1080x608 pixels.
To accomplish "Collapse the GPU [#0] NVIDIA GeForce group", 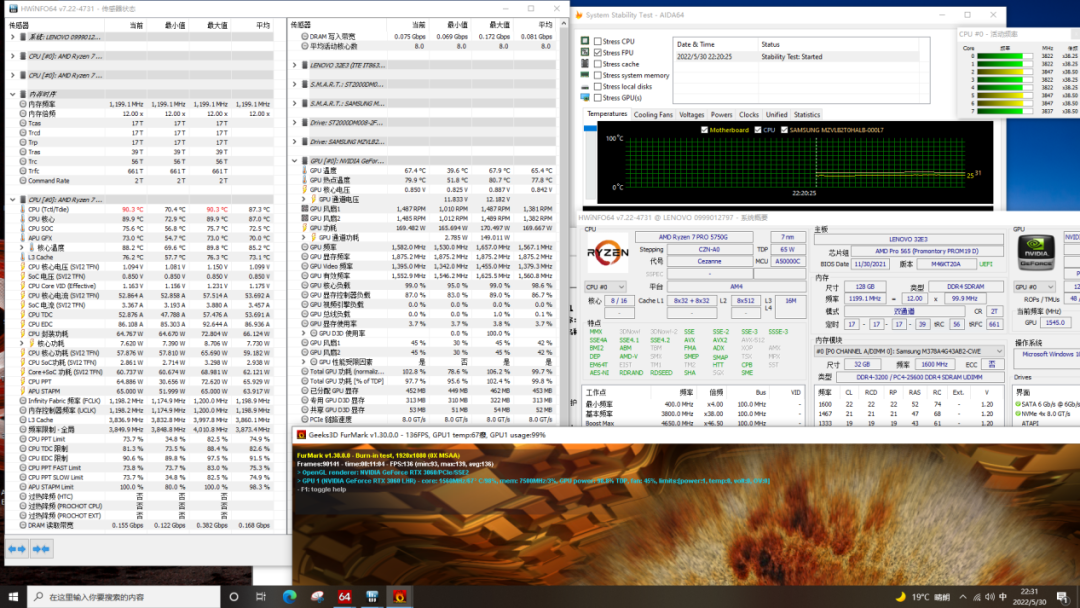I will (295, 160).
